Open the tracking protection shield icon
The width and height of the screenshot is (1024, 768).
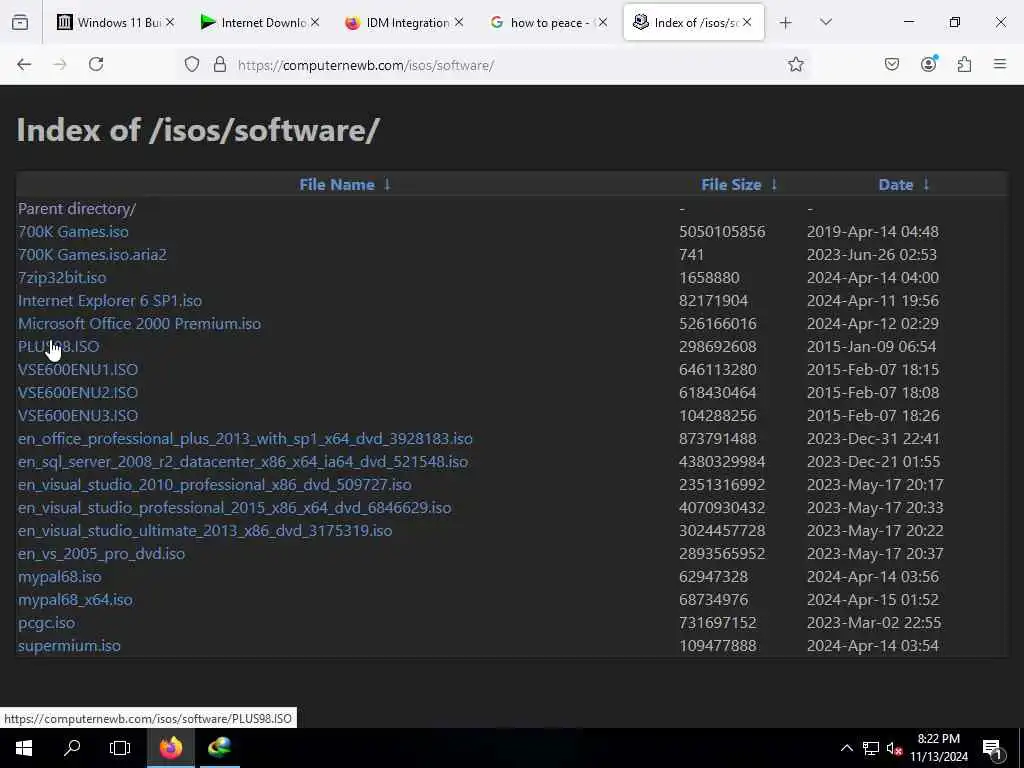coord(191,64)
